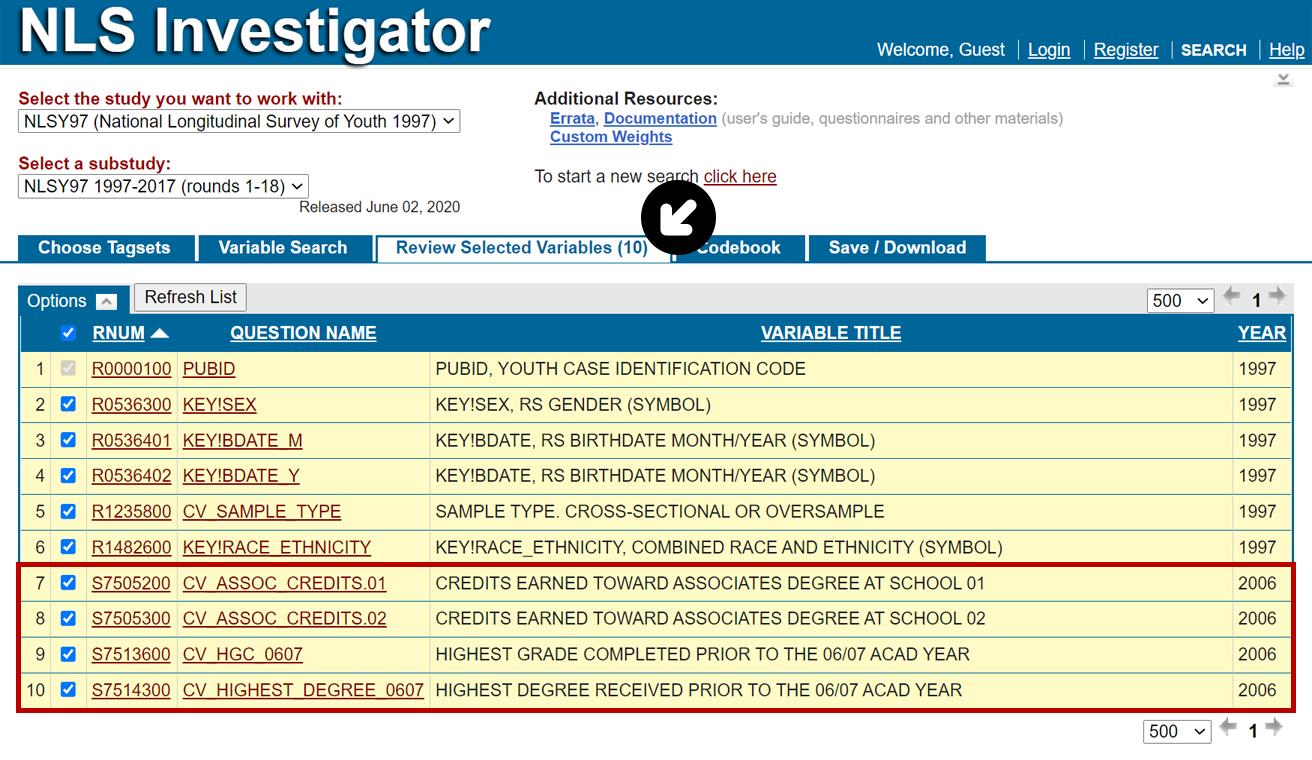This screenshot has width=1312, height=760.
Task: Click the Refresh List button
Action: 190,297
